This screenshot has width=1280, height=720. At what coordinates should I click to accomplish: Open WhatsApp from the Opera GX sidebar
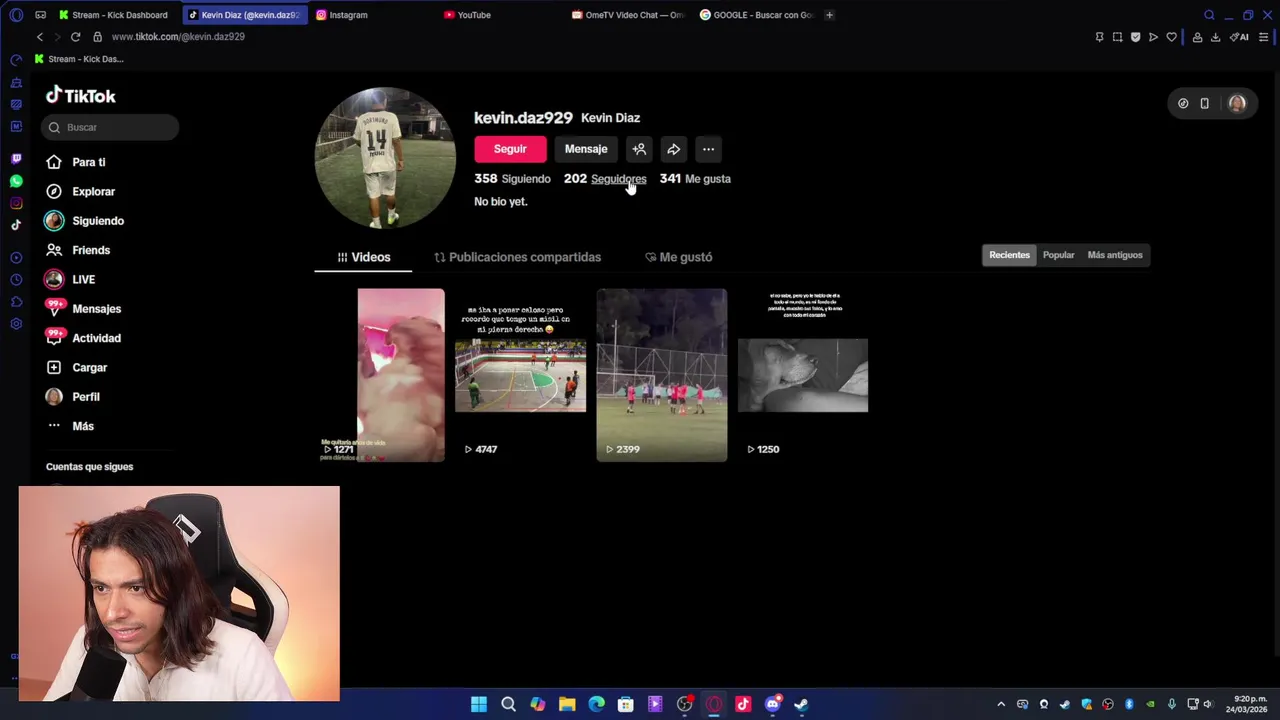[x=16, y=181]
